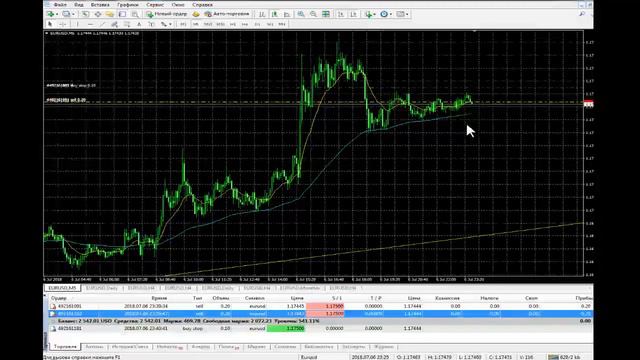Open the chart templates icon

(x=400, y=14)
